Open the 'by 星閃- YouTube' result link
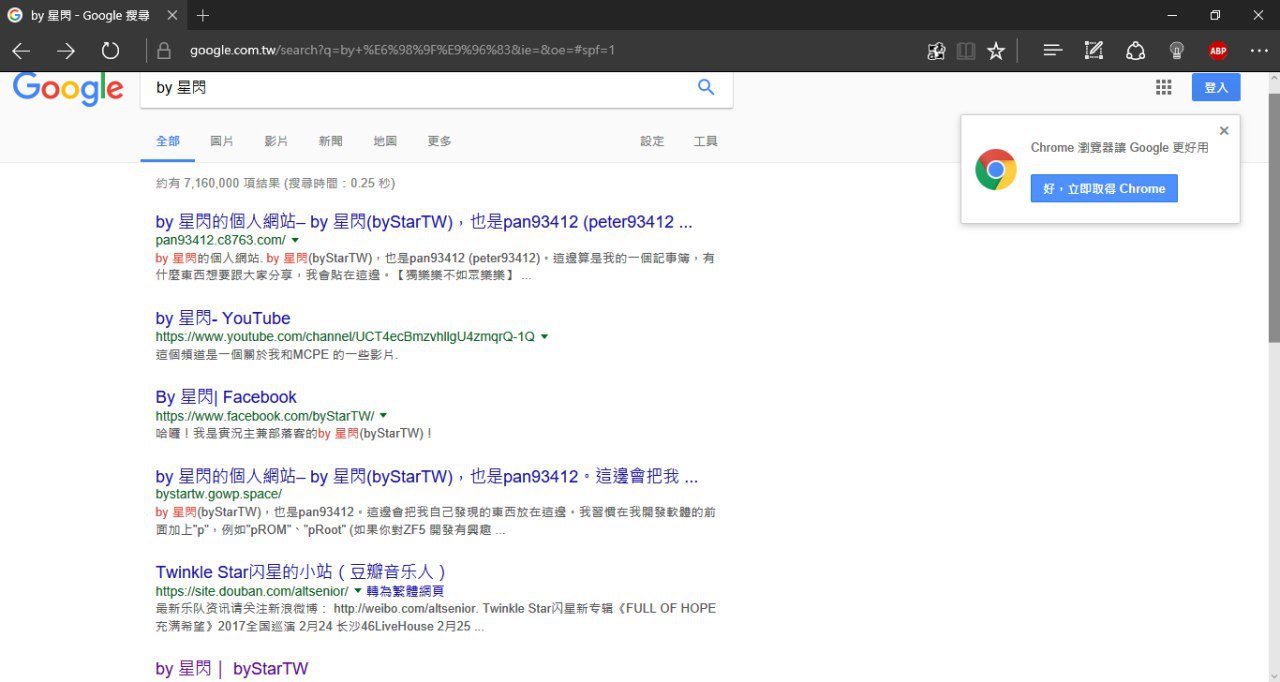 tap(223, 319)
